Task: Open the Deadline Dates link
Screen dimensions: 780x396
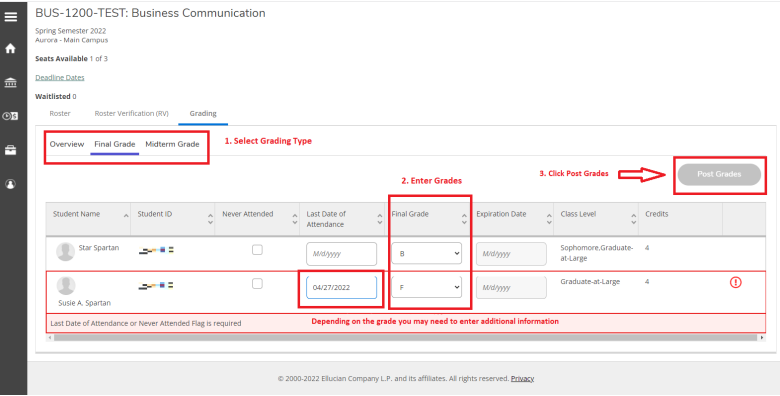Action: [60, 78]
